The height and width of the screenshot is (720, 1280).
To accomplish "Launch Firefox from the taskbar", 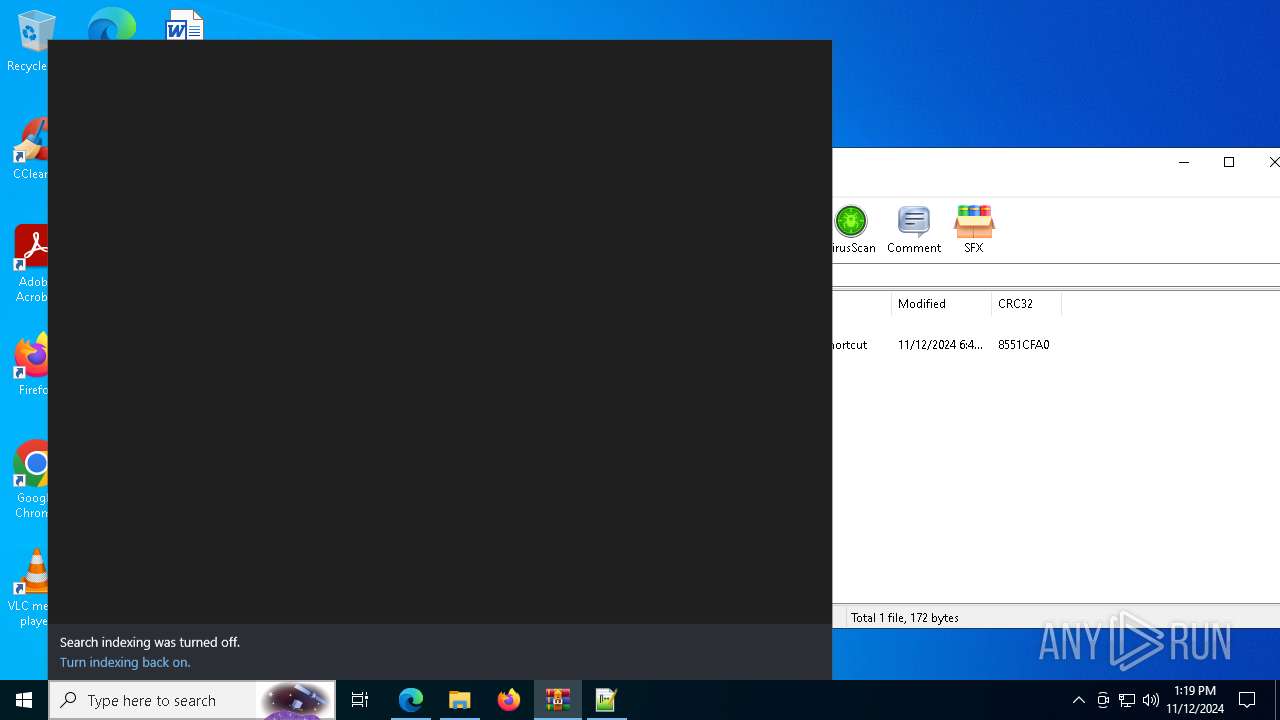I will pyautogui.click(x=509, y=700).
